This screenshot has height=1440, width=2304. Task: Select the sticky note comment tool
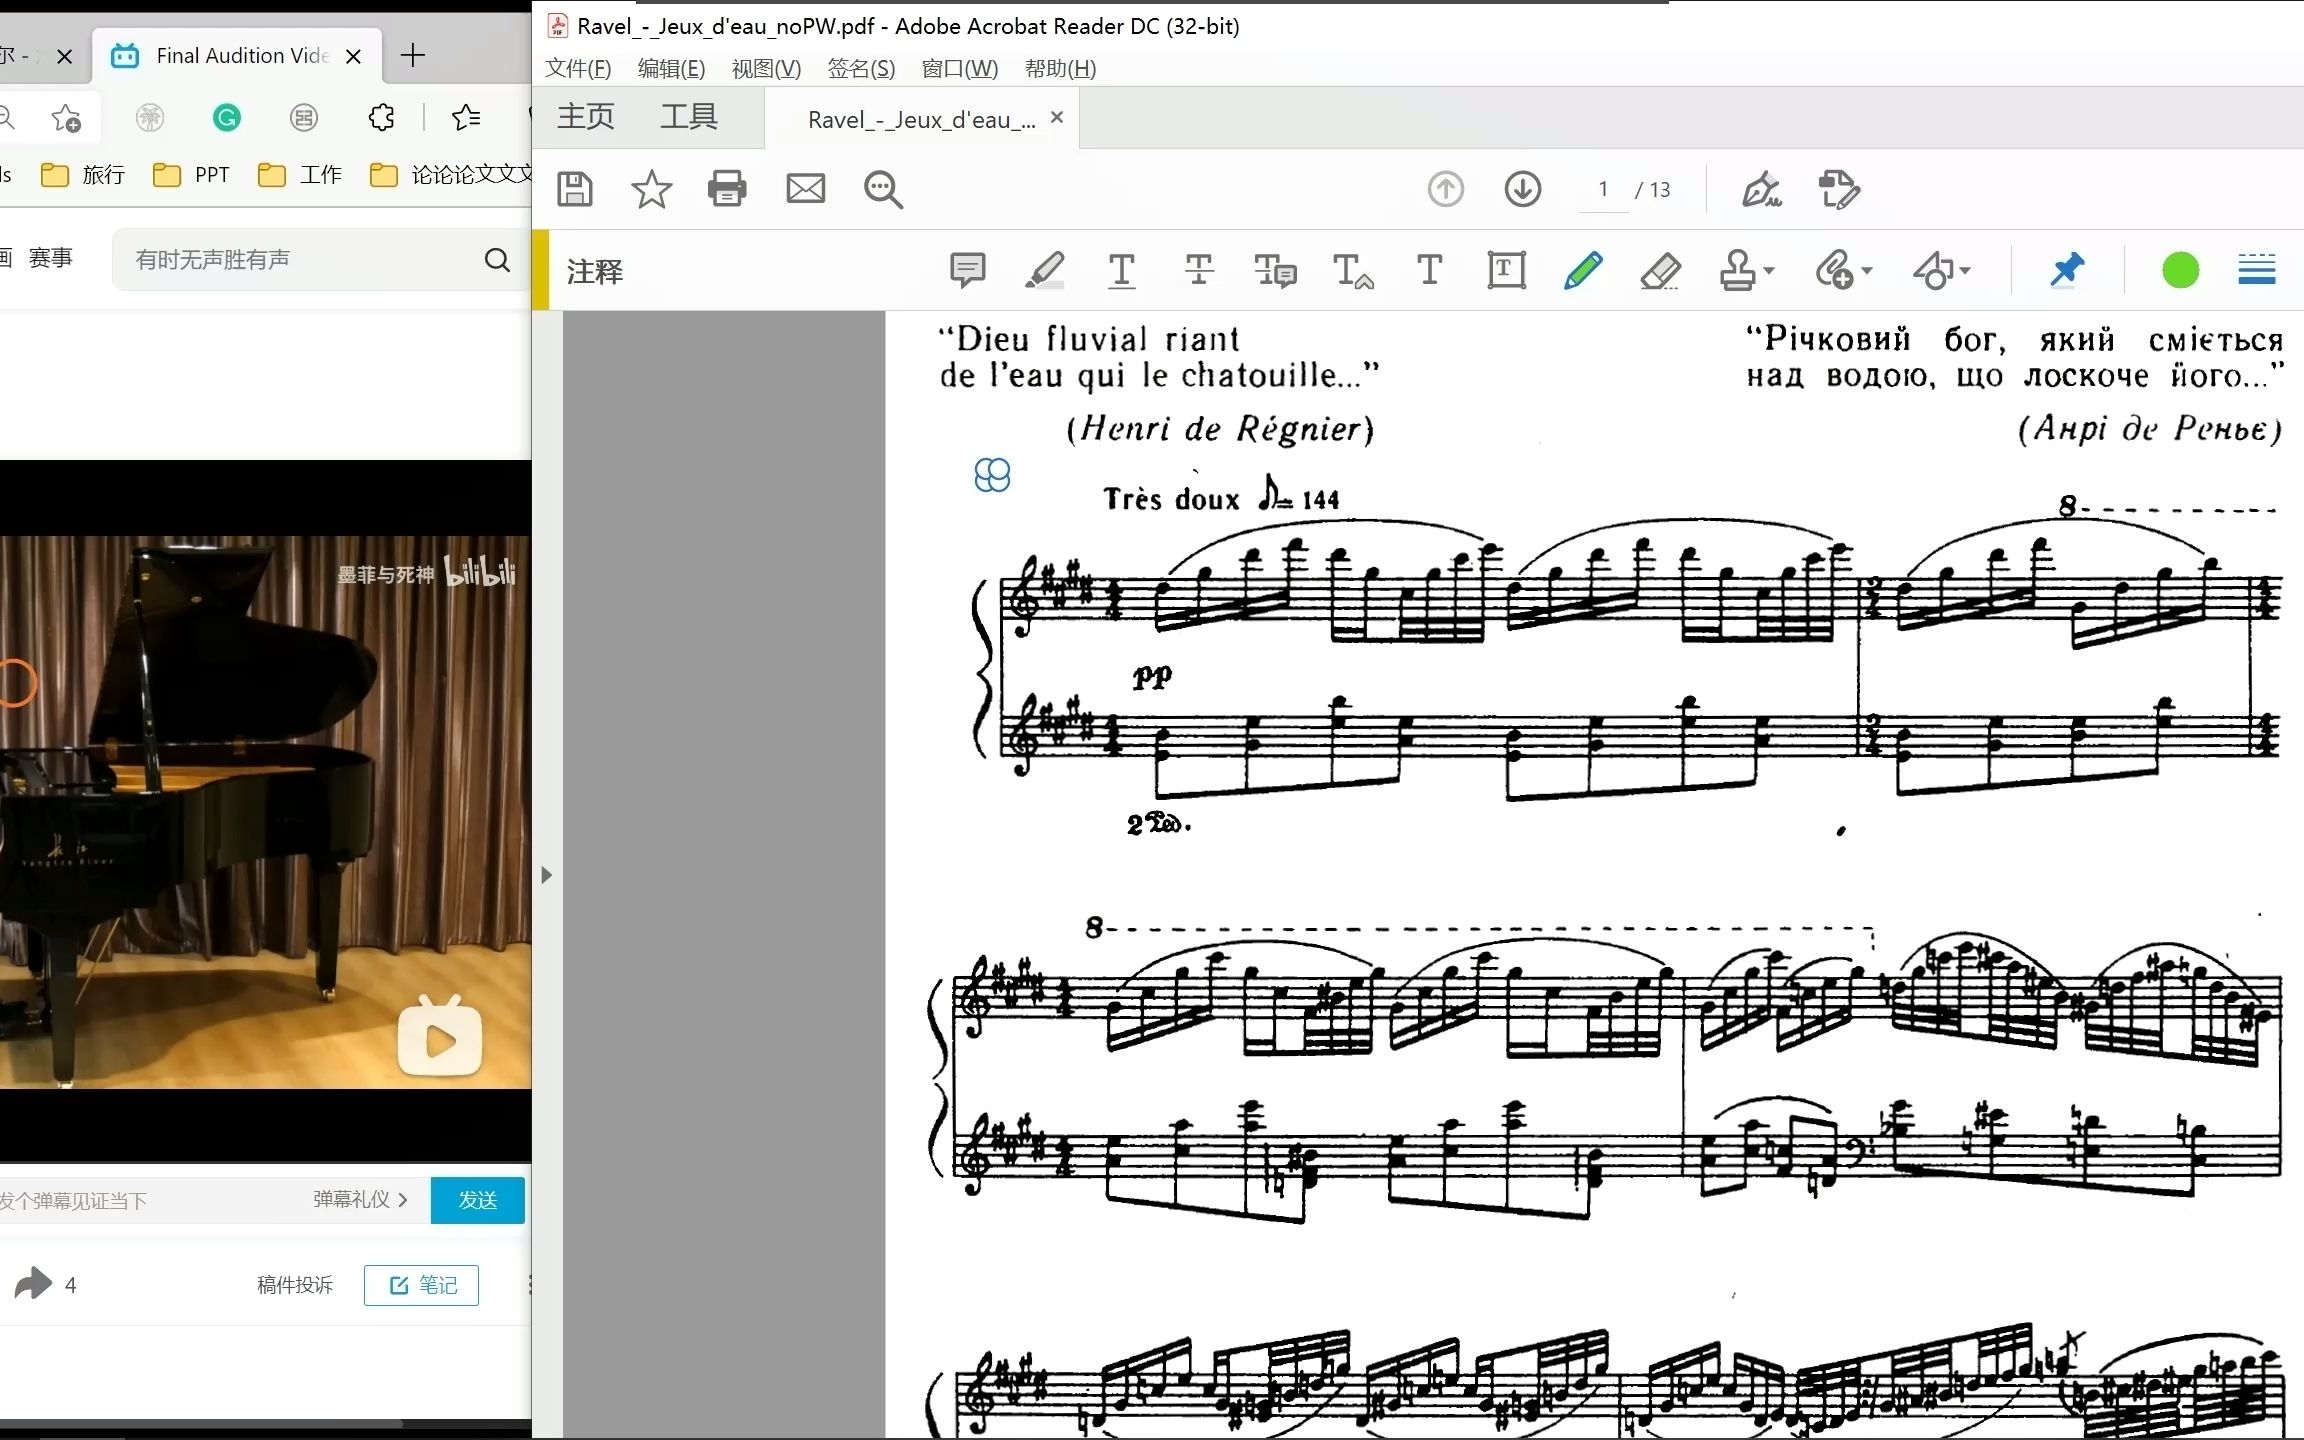pyautogui.click(x=967, y=270)
